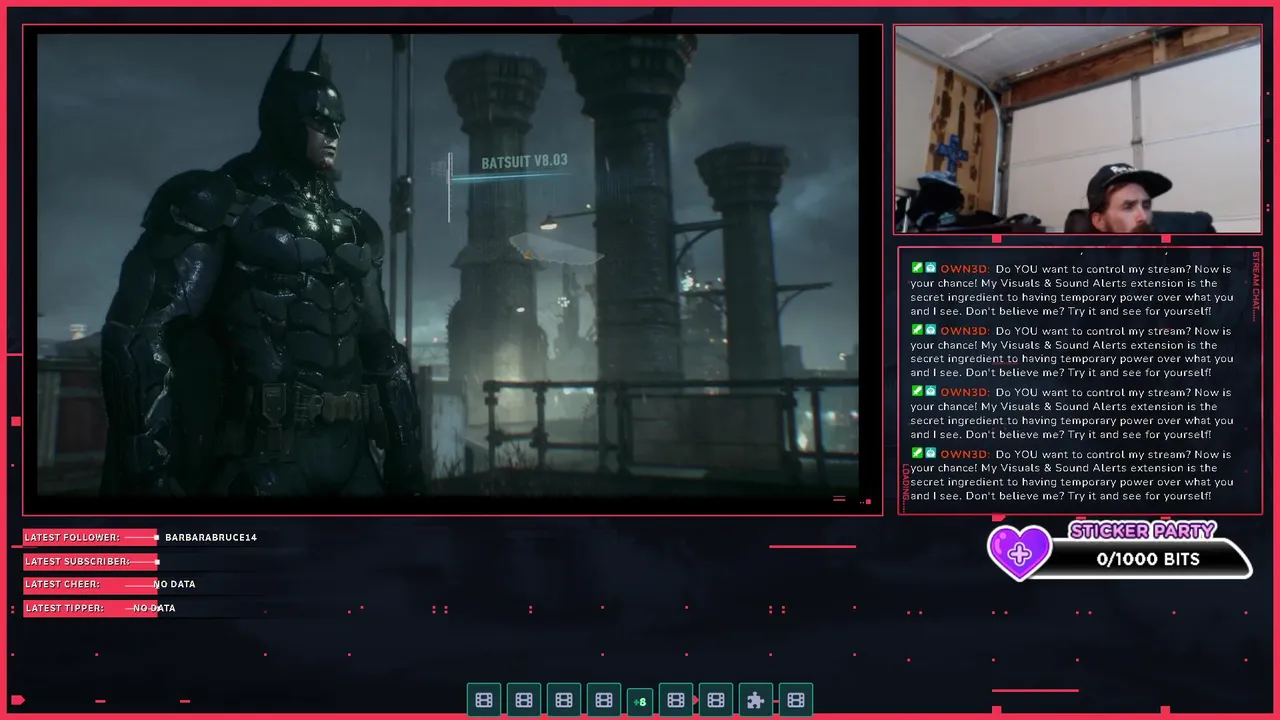Click the NO DATA value beside Latest Cheer

[174, 584]
